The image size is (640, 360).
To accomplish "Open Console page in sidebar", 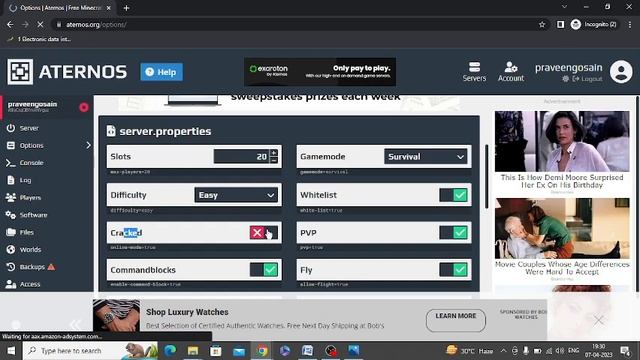I will pyautogui.click(x=31, y=163).
